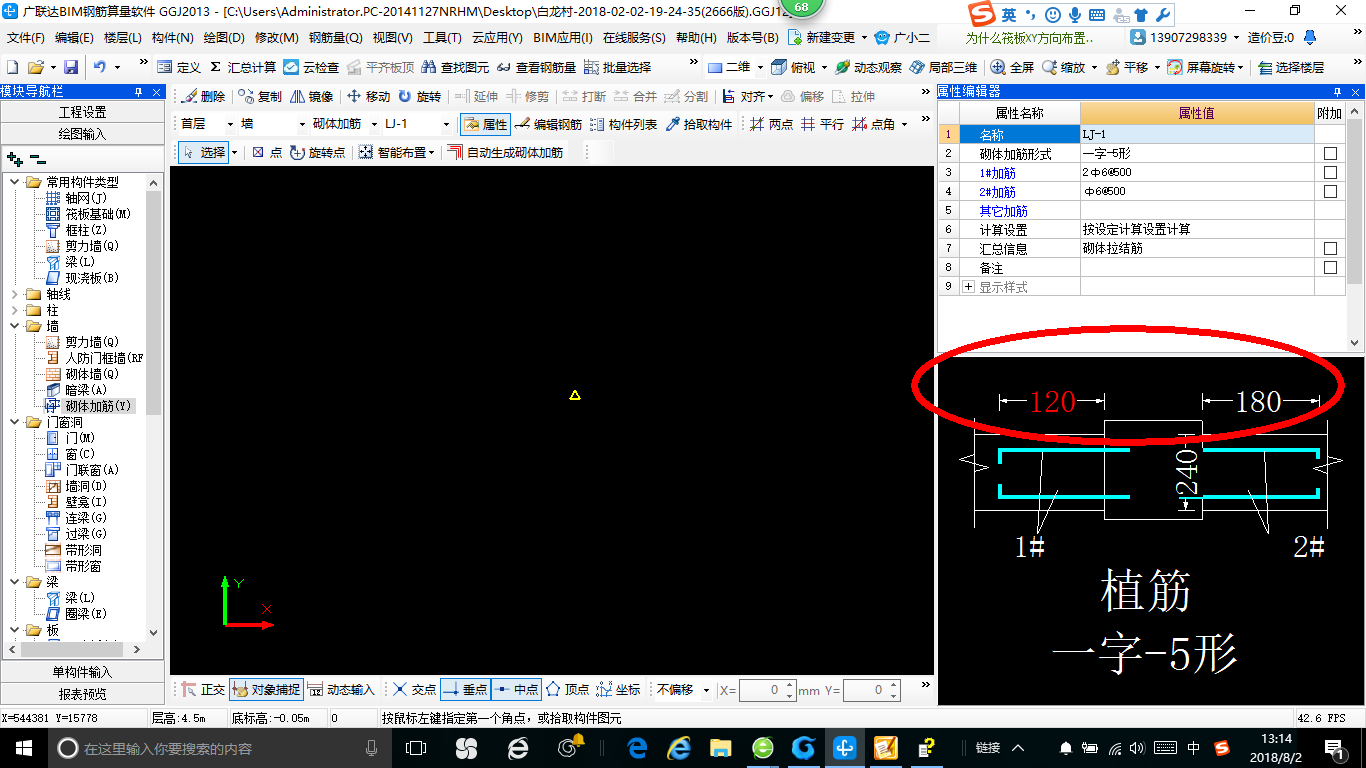The image size is (1366, 768).
Task: Click the 工程设置 button
Action: point(82,112)
